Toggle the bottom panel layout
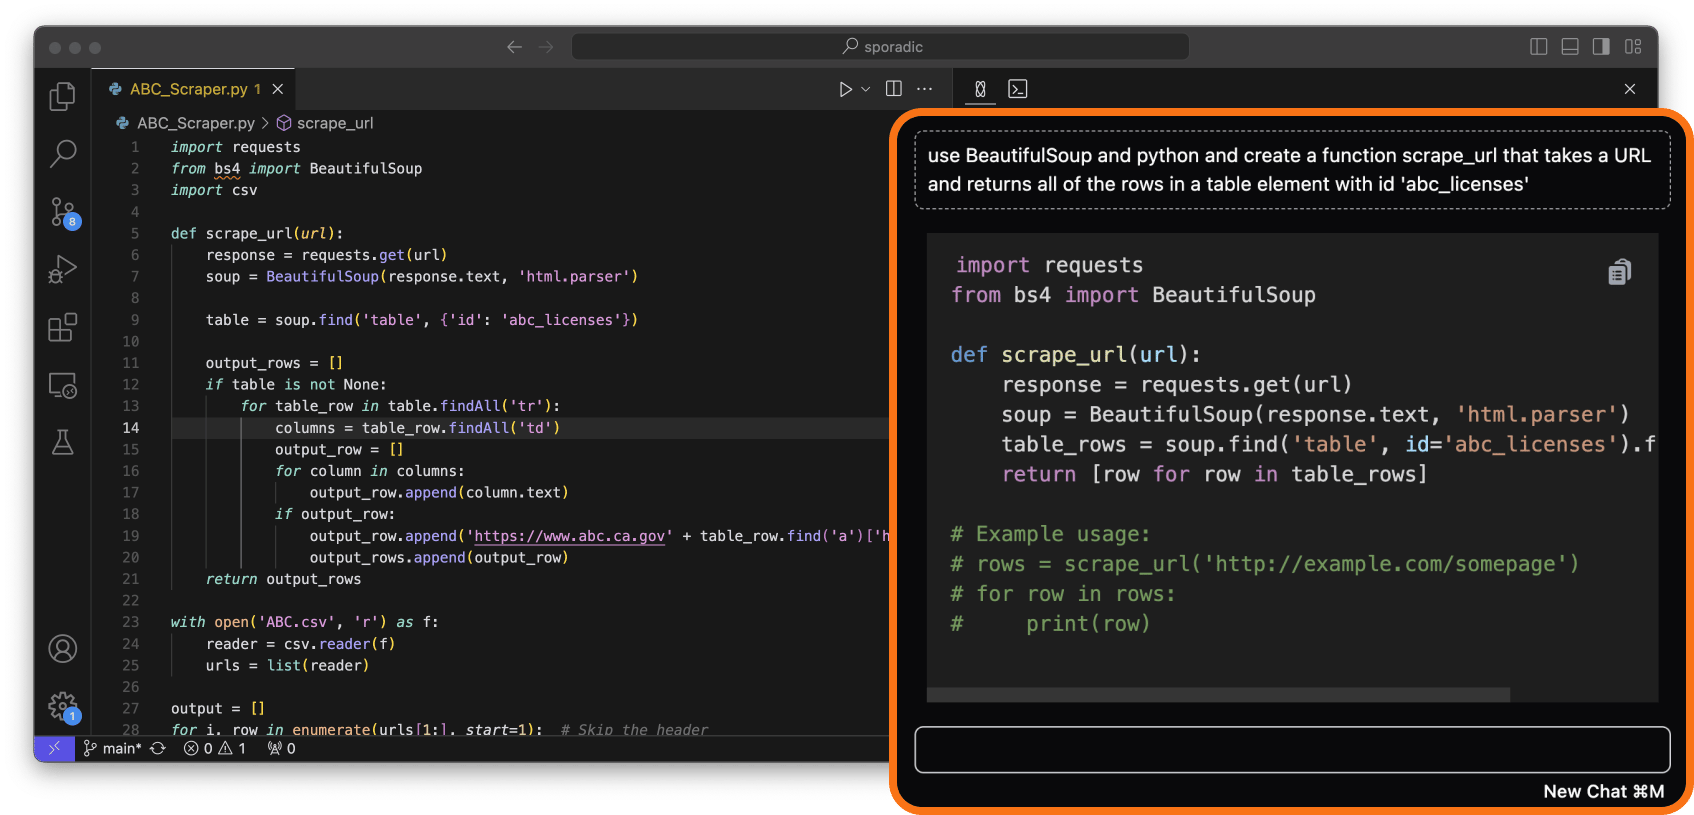The image size is (1694, 815). point(1570,47)
